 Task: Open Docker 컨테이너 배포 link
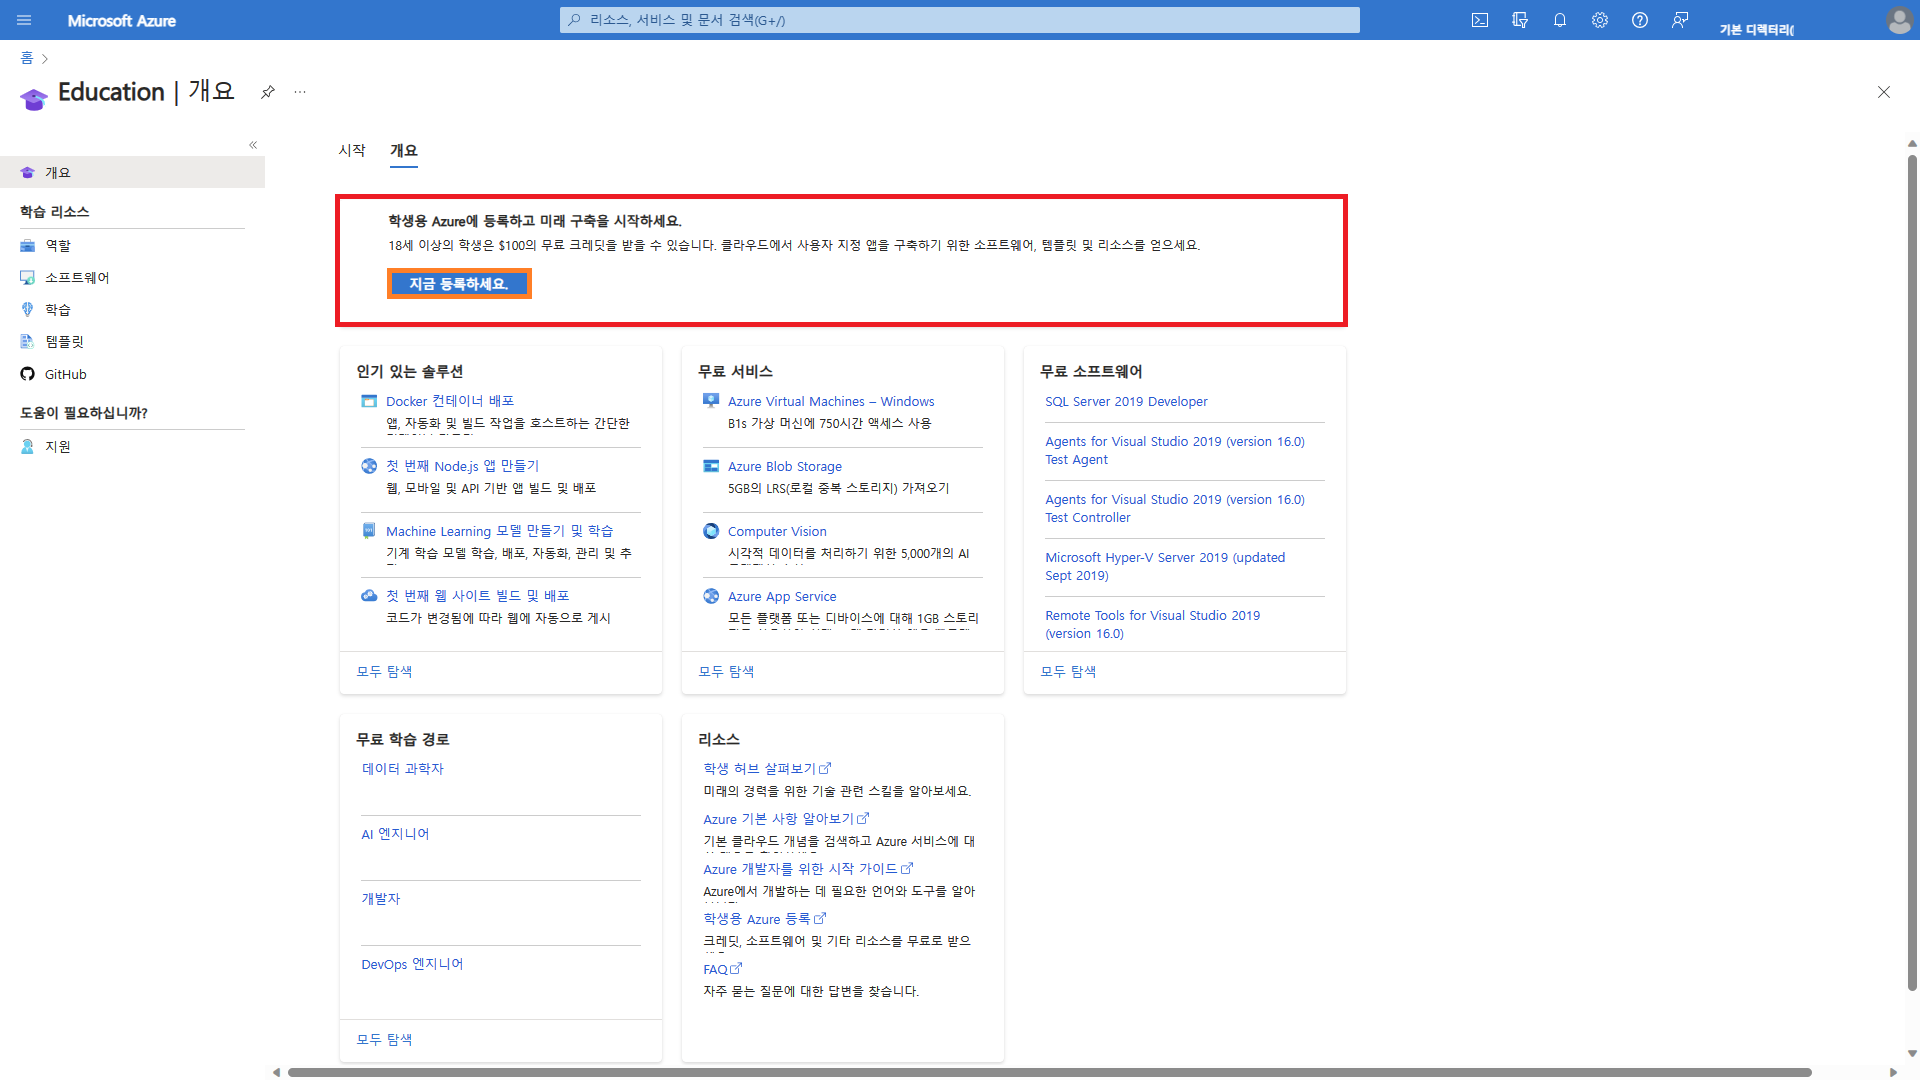[450, 401]
